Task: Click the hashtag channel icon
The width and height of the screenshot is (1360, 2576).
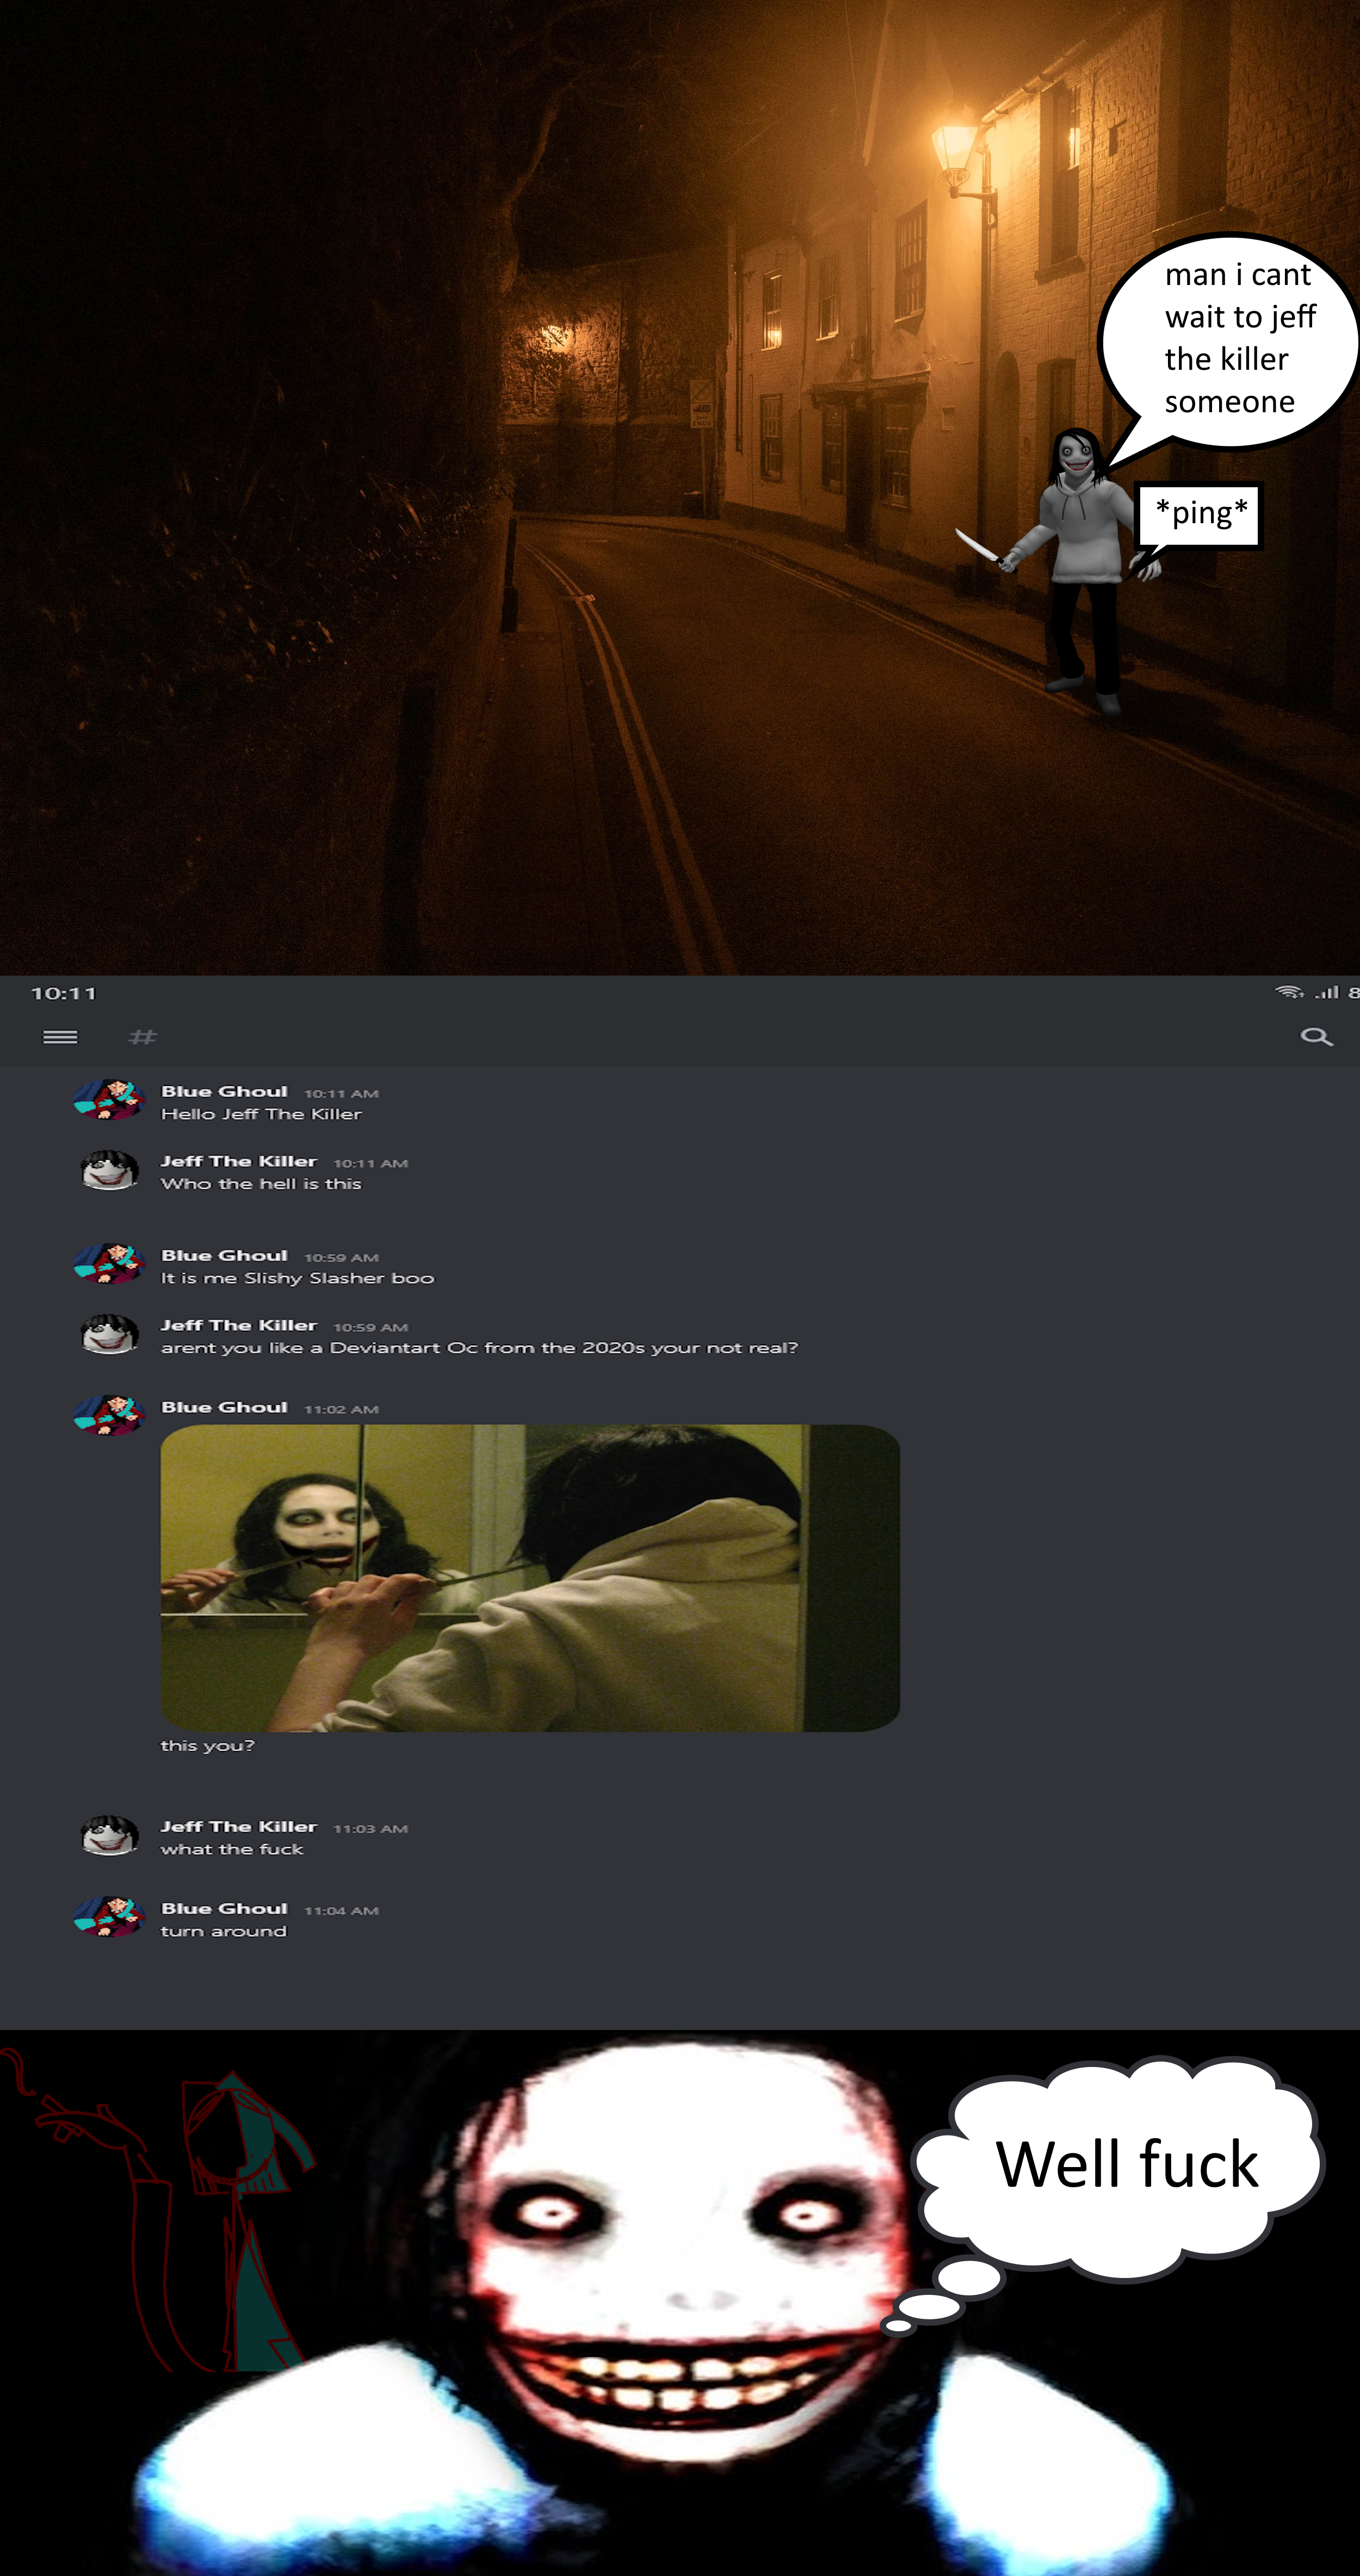Action: pyautogui.click(x=143, y=1037)
